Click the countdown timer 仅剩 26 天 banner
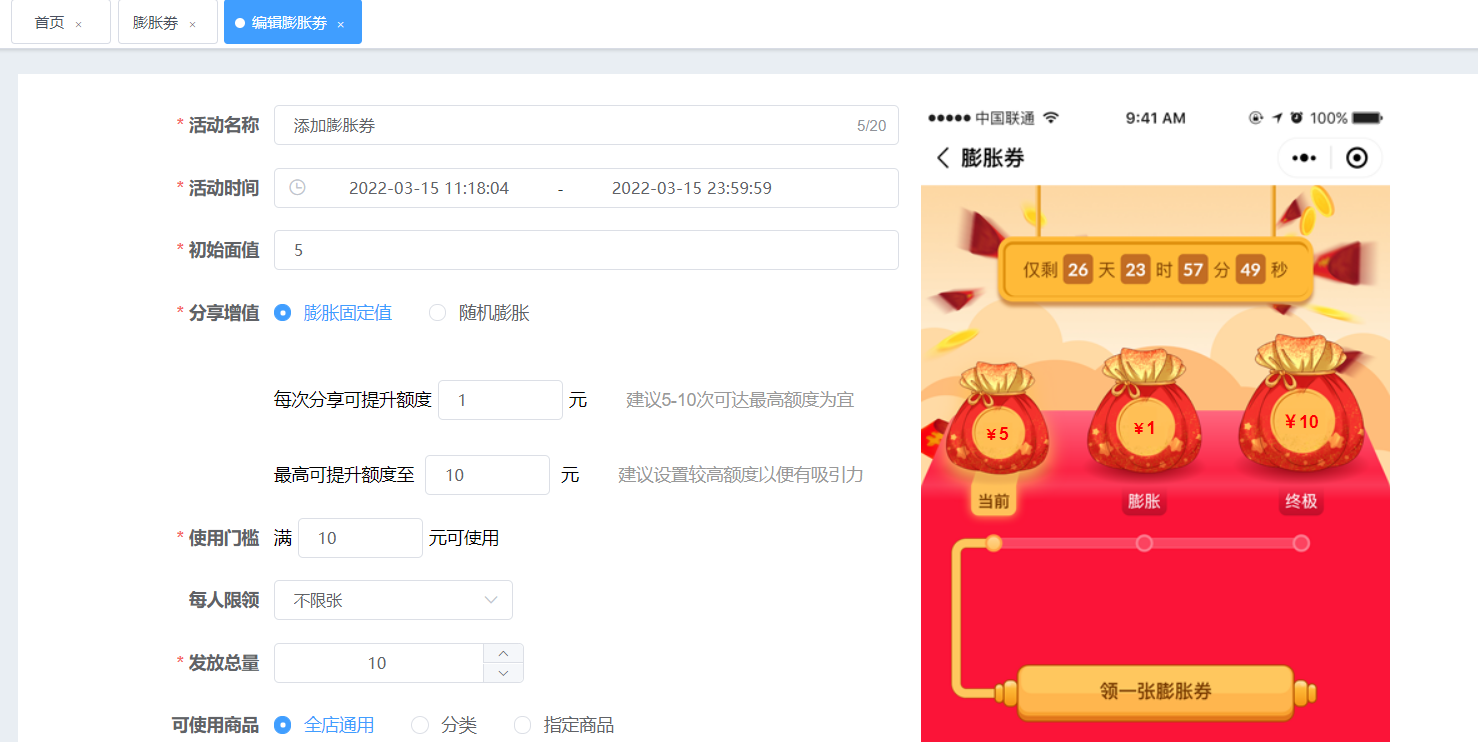Image resolution: width=1478 pixels, height=742 pixels. coord(1155,270)
